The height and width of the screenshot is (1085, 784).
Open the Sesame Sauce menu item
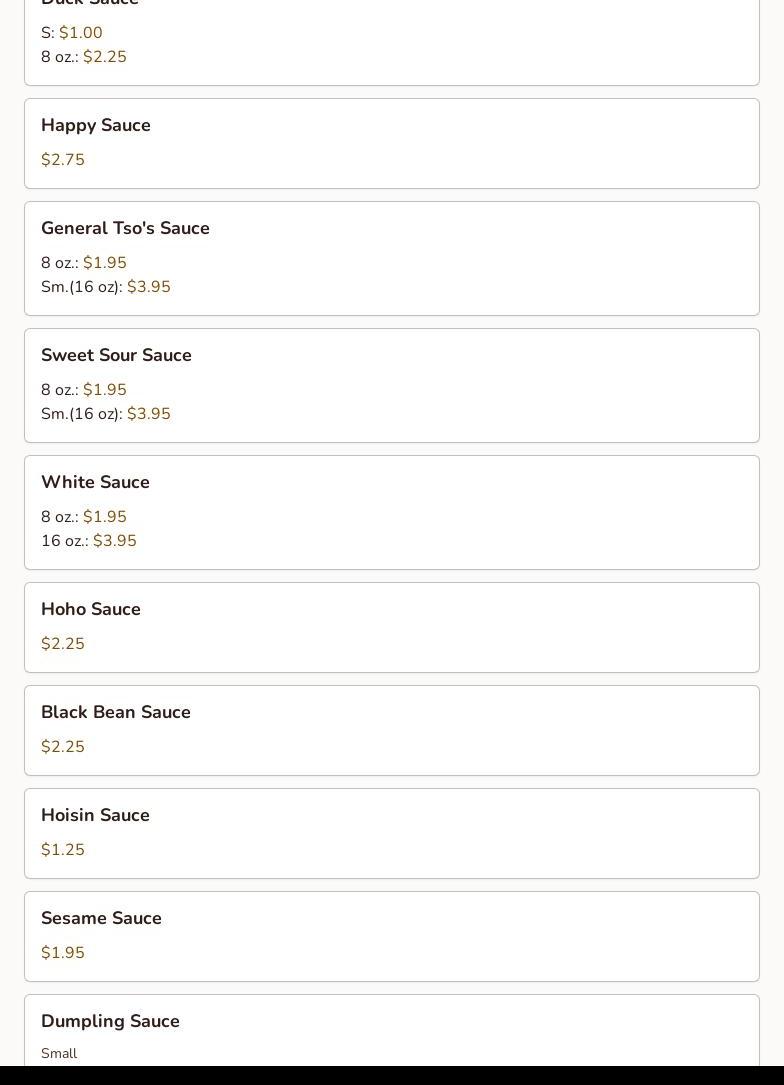pos(101,918)
